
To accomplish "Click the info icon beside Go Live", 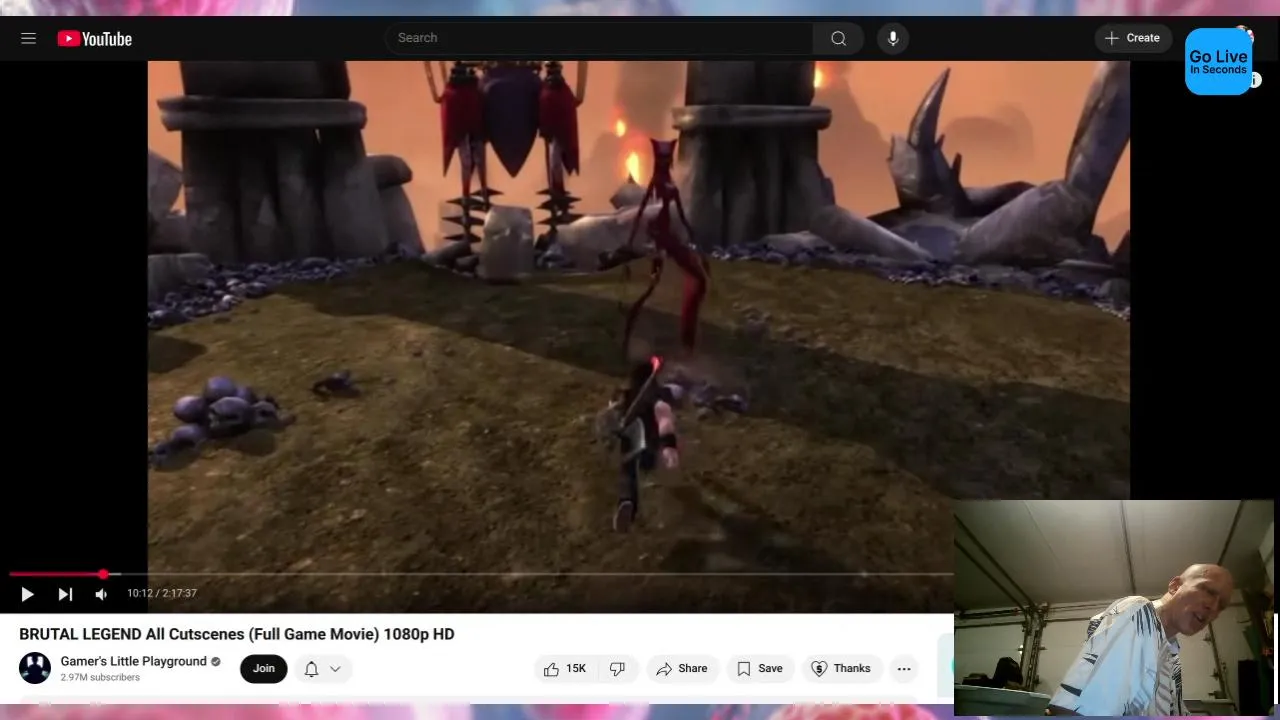I will coord(1255,80).
